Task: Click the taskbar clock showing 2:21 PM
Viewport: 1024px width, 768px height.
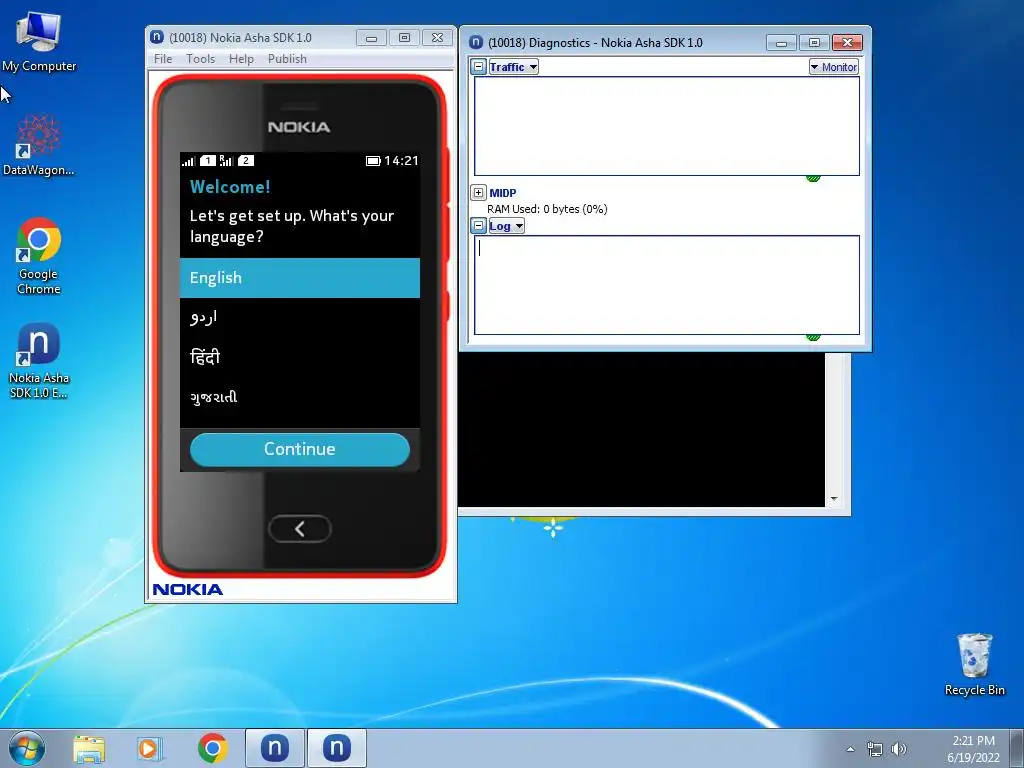Action: pos(973,748)
